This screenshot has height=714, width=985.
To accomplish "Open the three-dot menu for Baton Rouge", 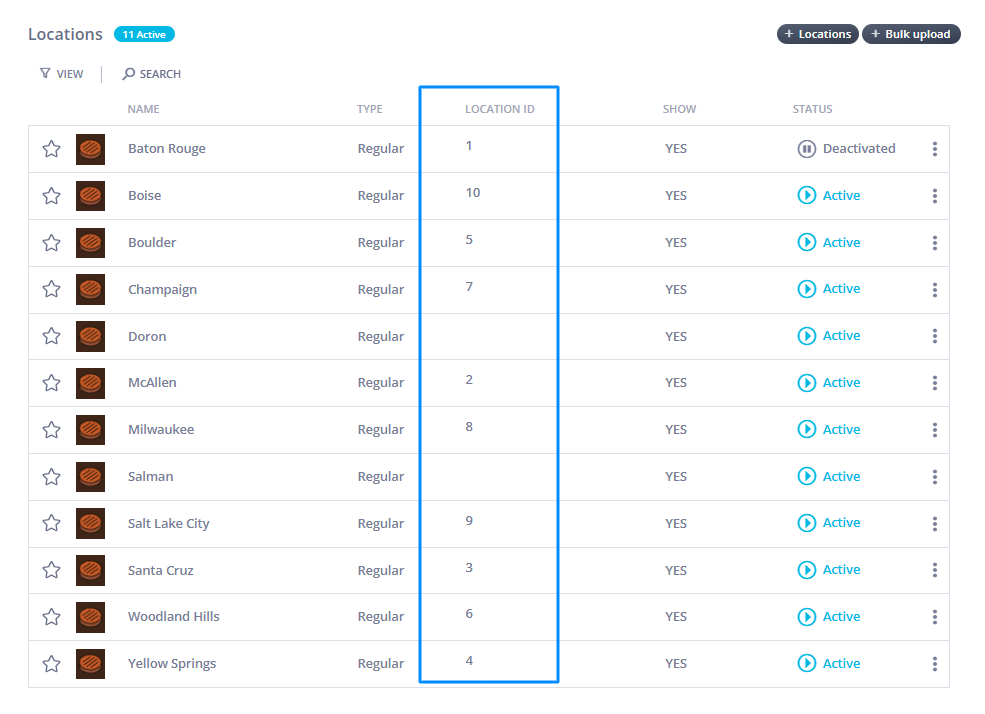I will [934, 149].
